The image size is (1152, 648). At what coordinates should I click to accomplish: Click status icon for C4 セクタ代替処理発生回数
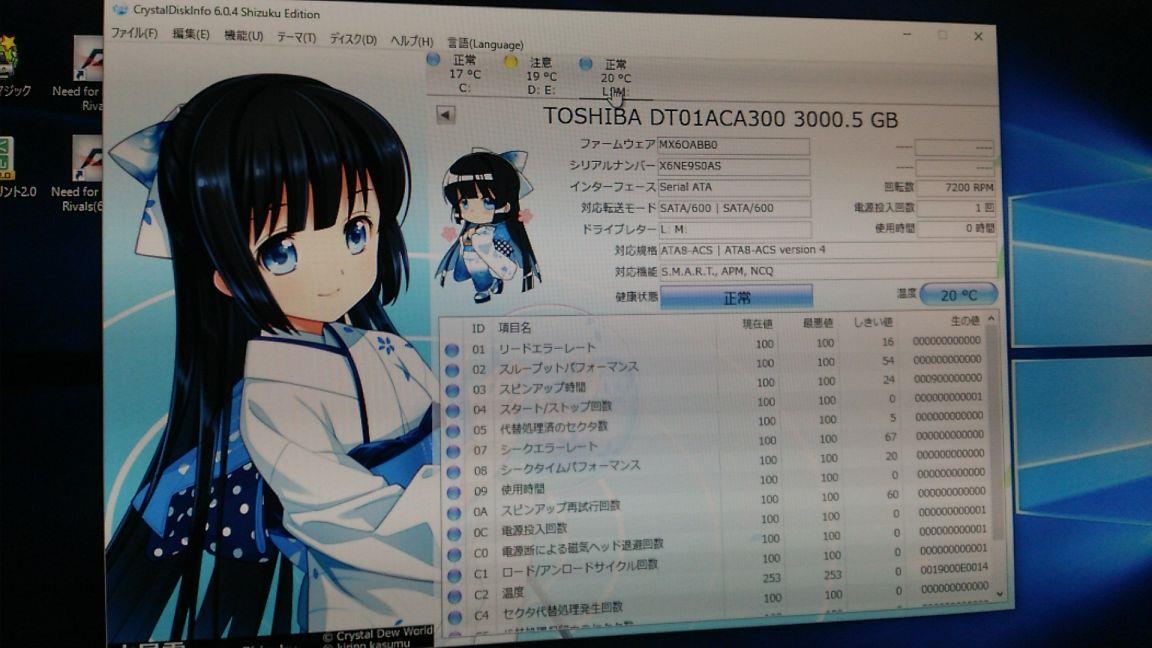(x=456, y=617)
